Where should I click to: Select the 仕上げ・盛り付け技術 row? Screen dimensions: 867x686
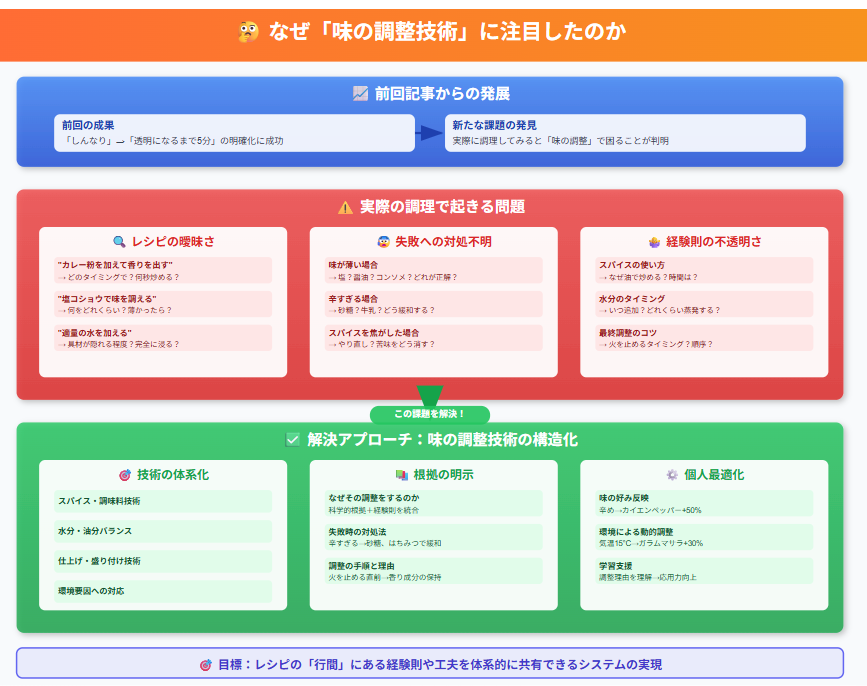pos(163,561)
